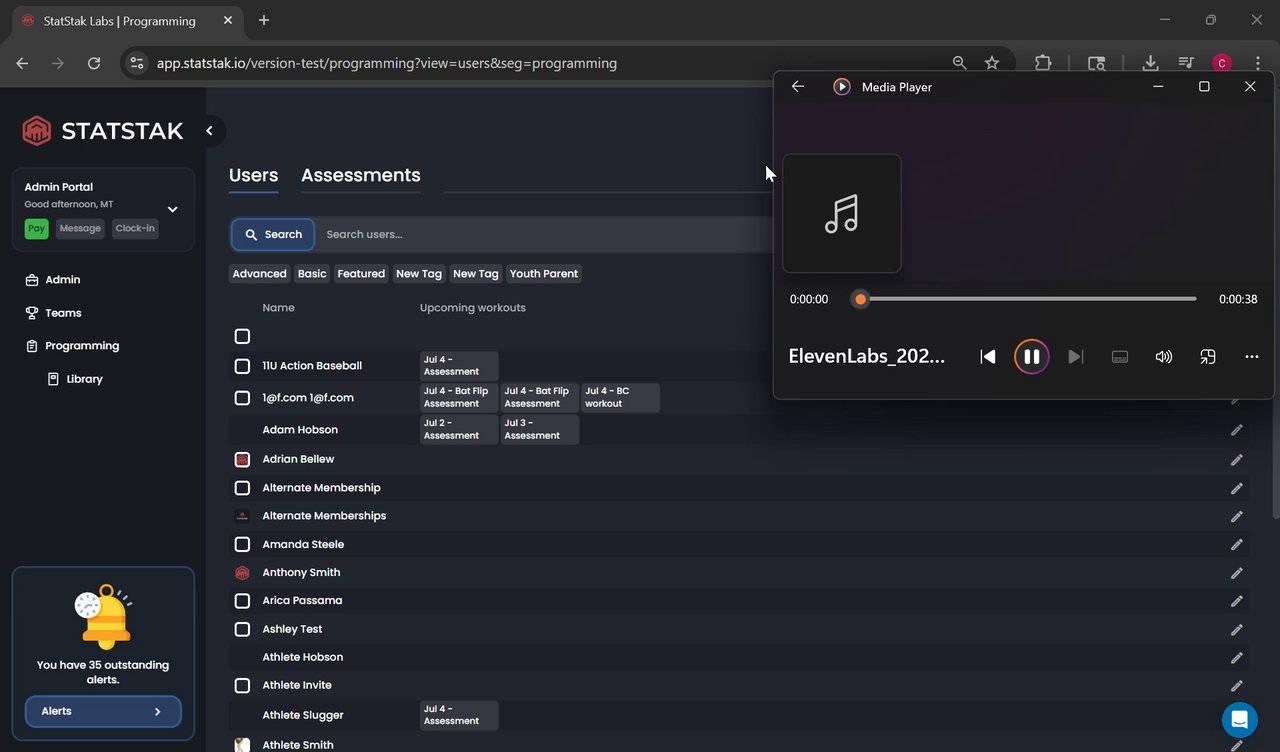Filter by the Advanced tag
Screen dimensions: 1280x752
pyautogui.click(x=259, y=274)
